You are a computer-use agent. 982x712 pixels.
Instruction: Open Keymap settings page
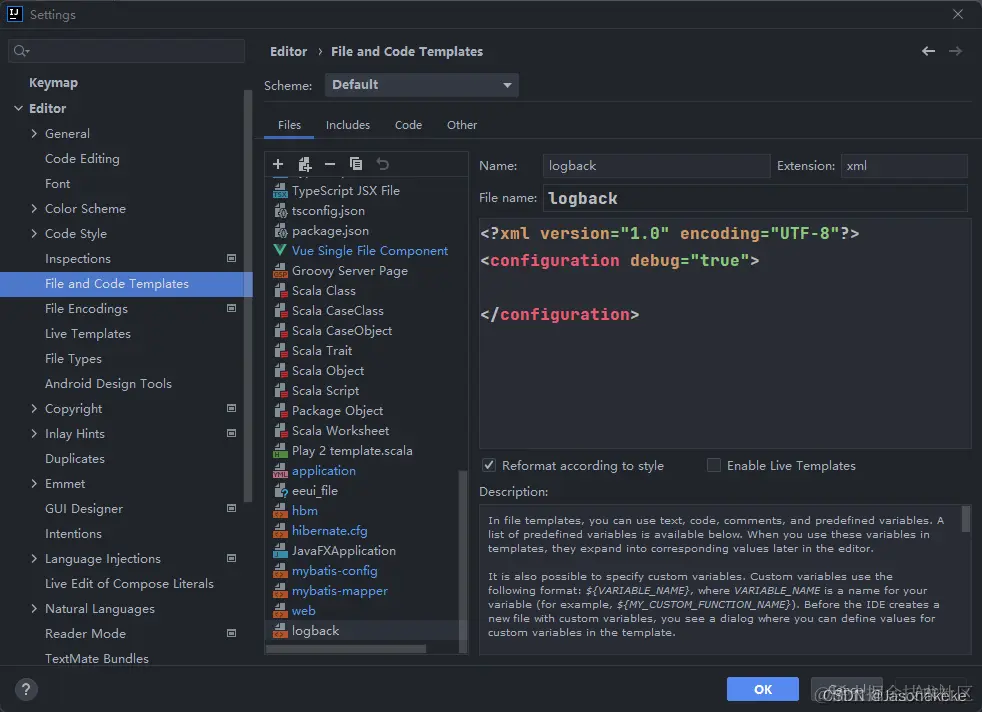pos(53,83)
